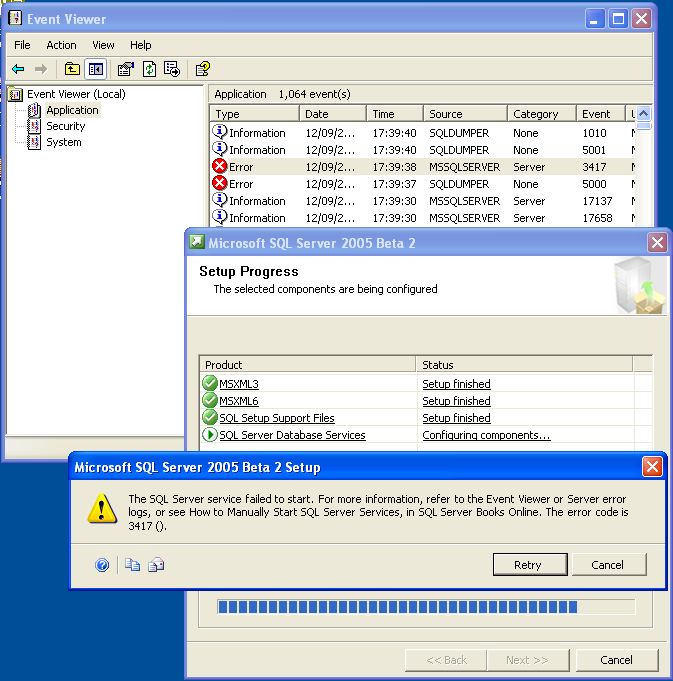This screenshot has width=673, height=681.
Task: Select the Application log in tree
Action: click(x=73, y=110)
